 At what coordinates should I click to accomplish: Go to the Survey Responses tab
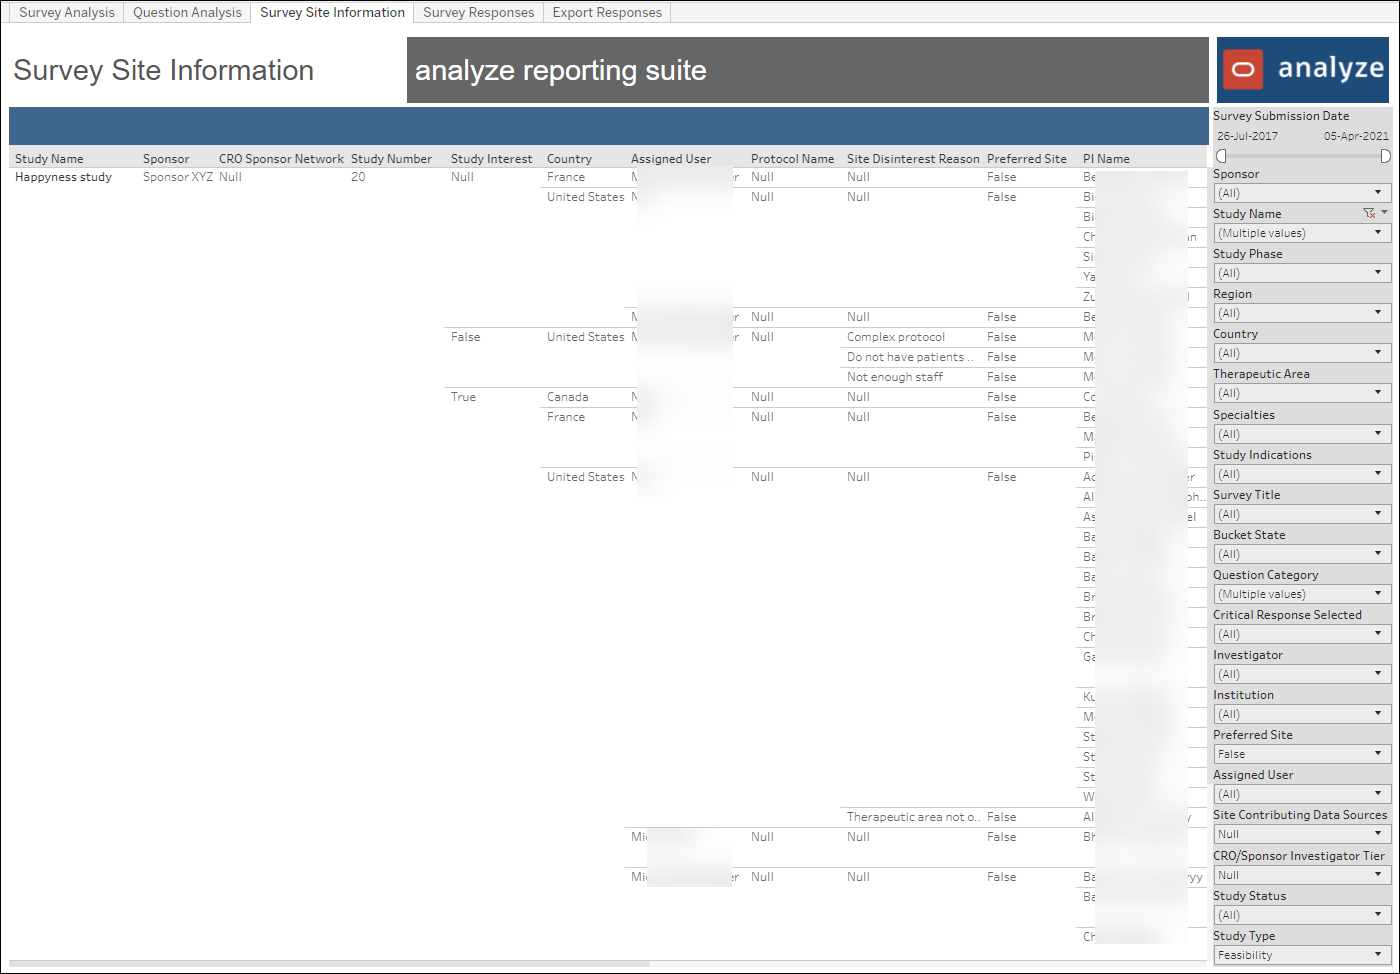tap(478, 12)
